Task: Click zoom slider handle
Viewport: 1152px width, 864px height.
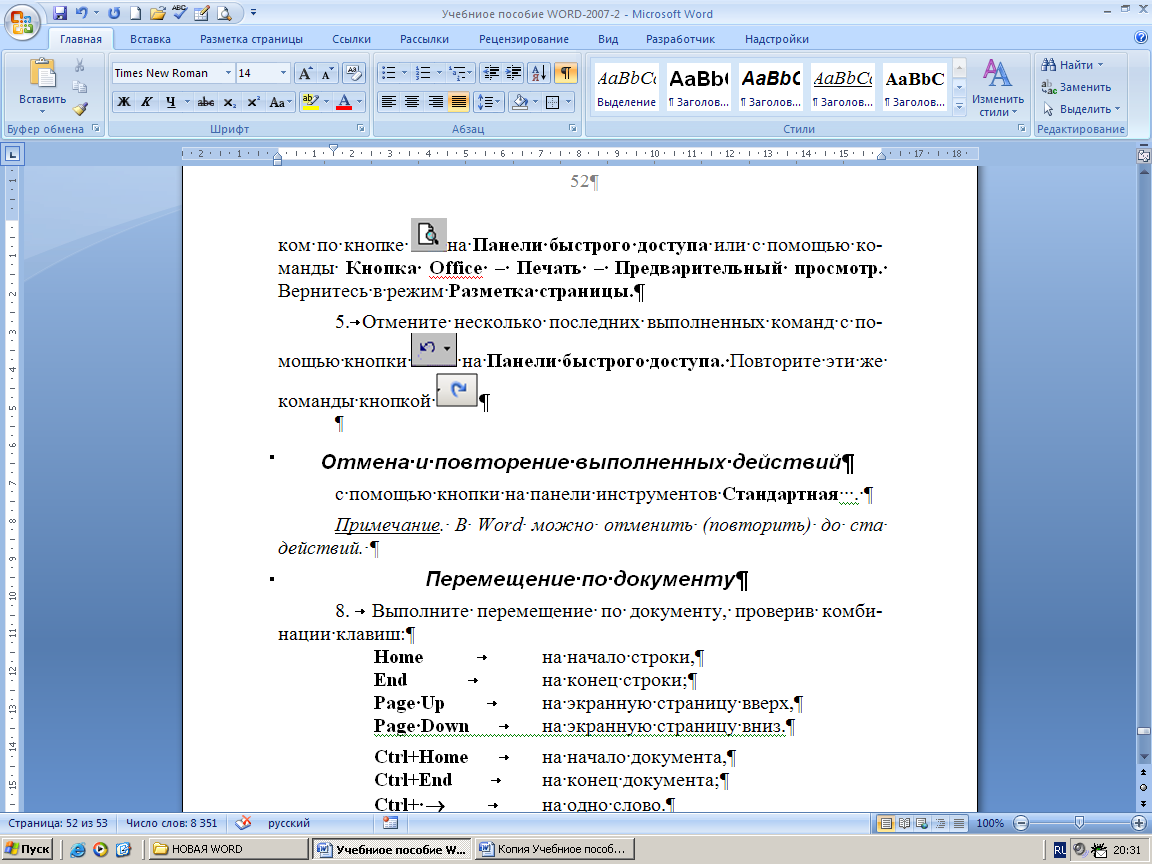Action: click(x=1079, y=823)
